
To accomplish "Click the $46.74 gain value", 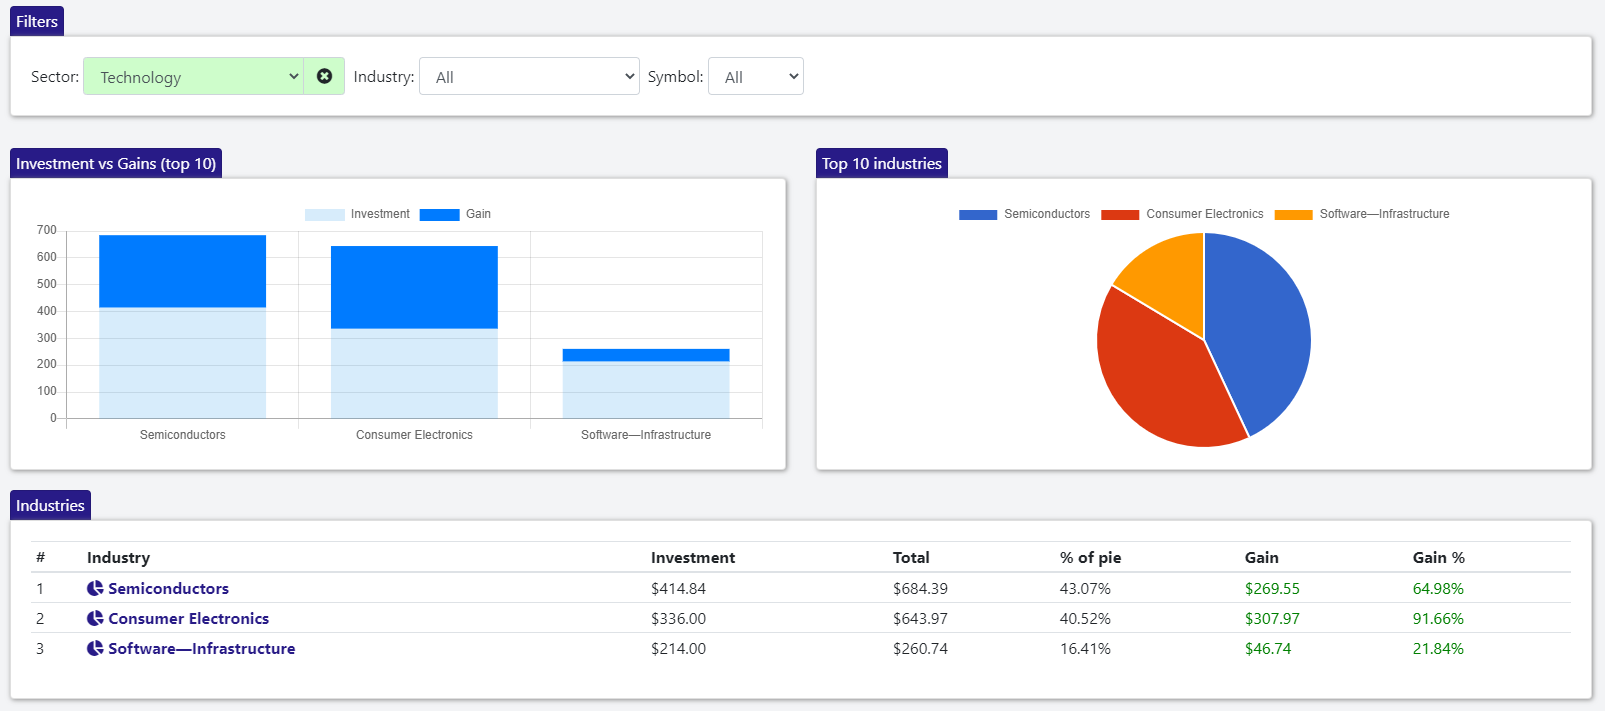I will (1268, 648).
